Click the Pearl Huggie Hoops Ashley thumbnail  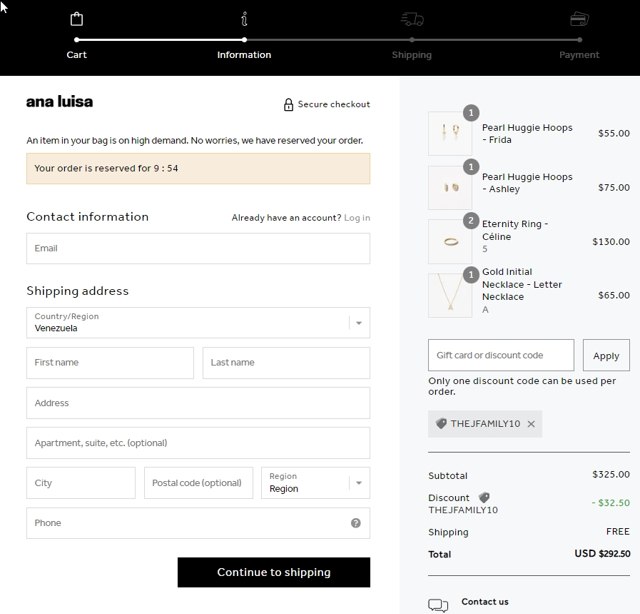click(x=450, y=187)
